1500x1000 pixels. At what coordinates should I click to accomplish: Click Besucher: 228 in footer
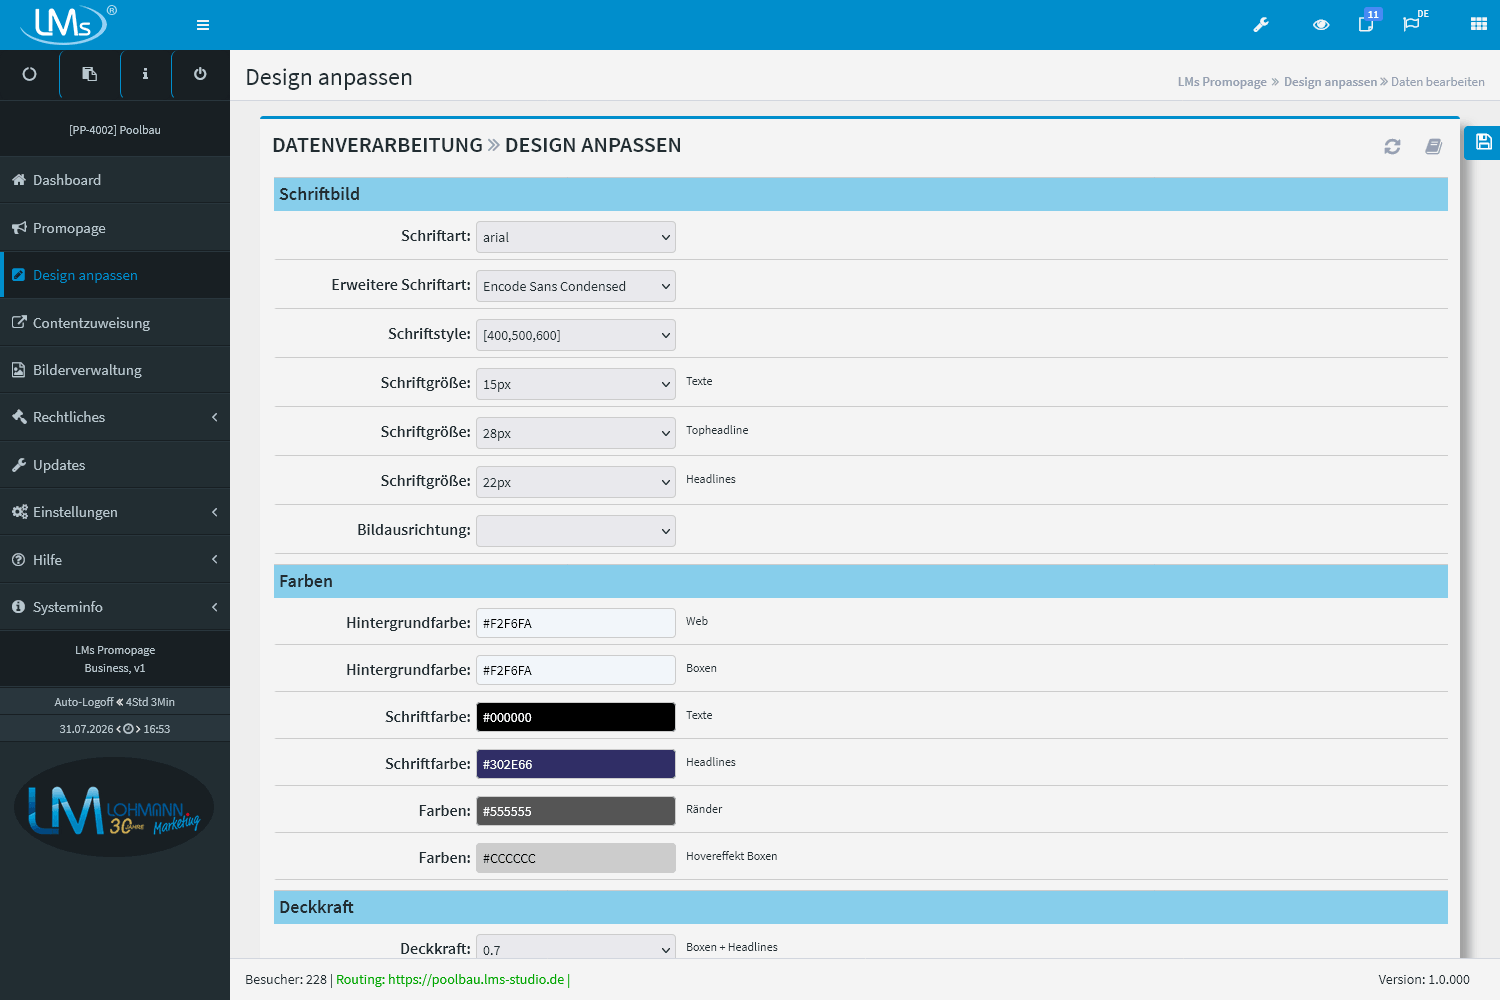[286, 980]
